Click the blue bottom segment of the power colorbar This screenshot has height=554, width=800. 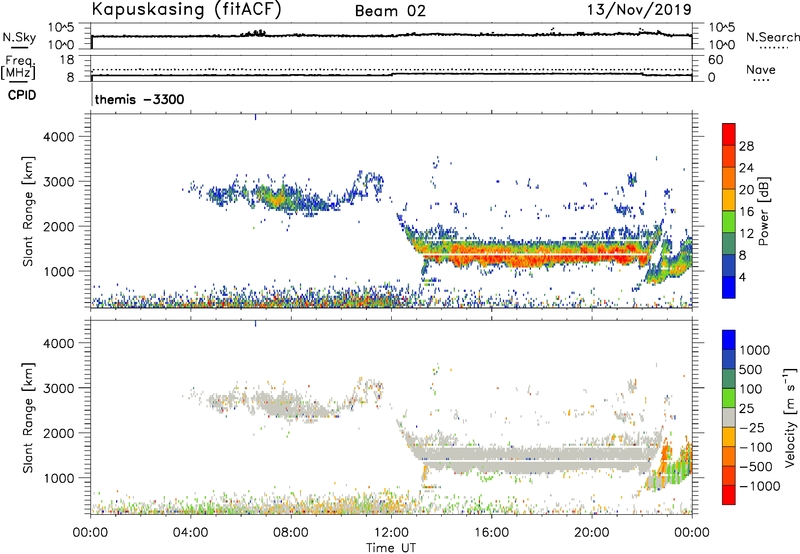point(729,287)
